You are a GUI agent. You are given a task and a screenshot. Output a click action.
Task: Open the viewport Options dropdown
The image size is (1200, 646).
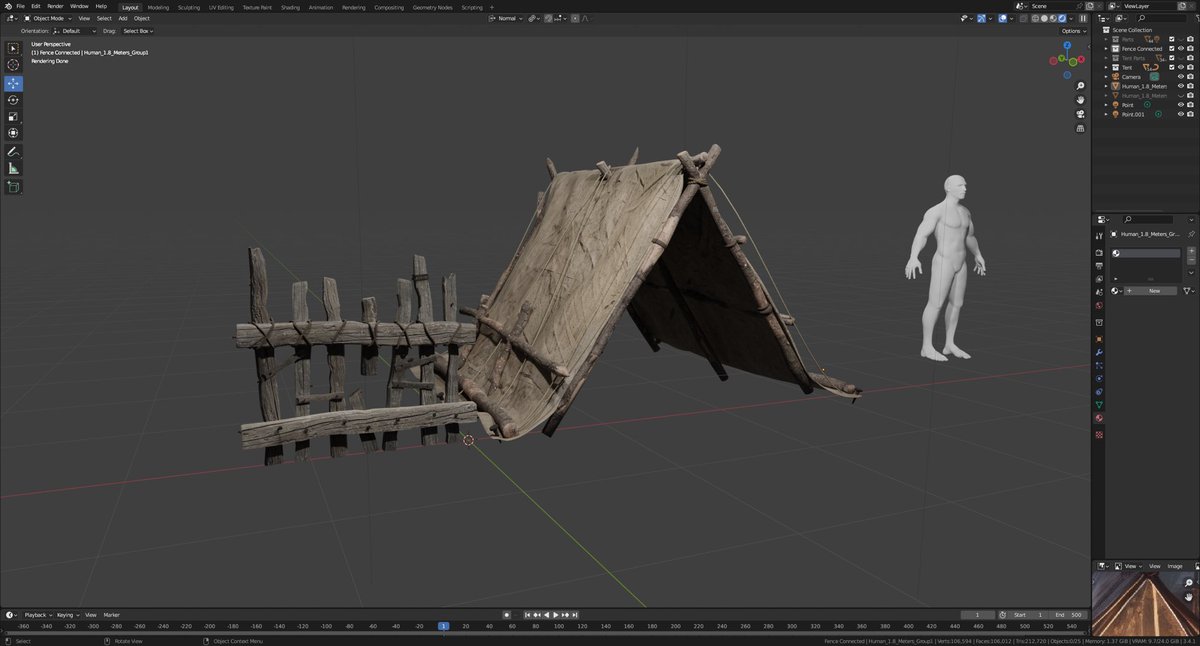click(1073, 31)
